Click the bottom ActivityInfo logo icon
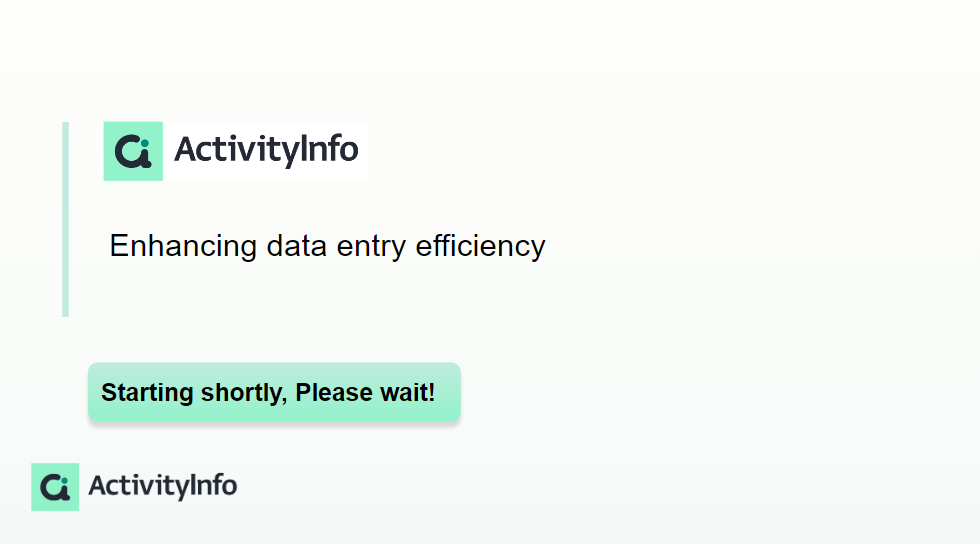 pyautogui.click(x=55, y=487)
